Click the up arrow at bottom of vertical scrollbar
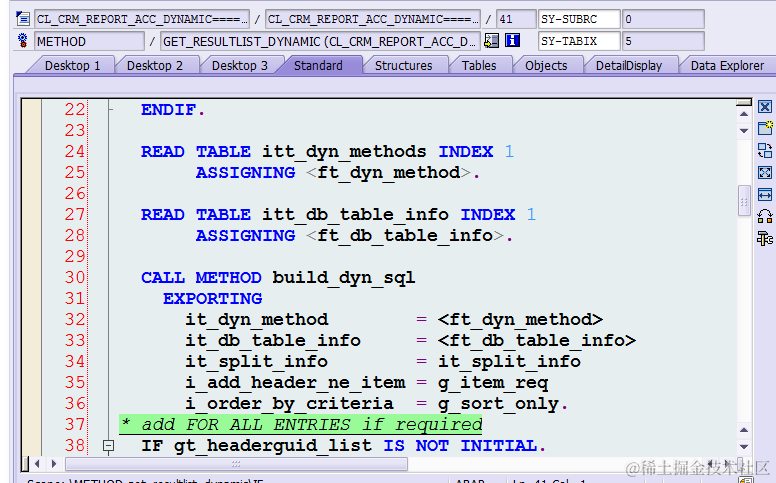This screenshot has height=483, width=776. tap(744, 430)
